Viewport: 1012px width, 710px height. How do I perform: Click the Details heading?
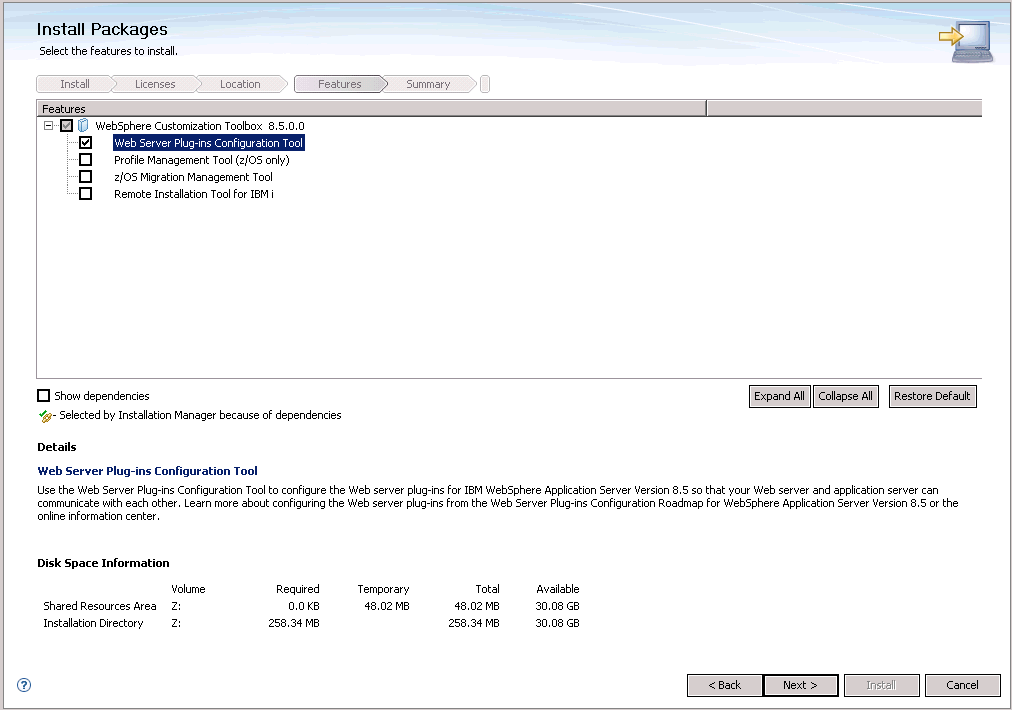pos(57,447)
